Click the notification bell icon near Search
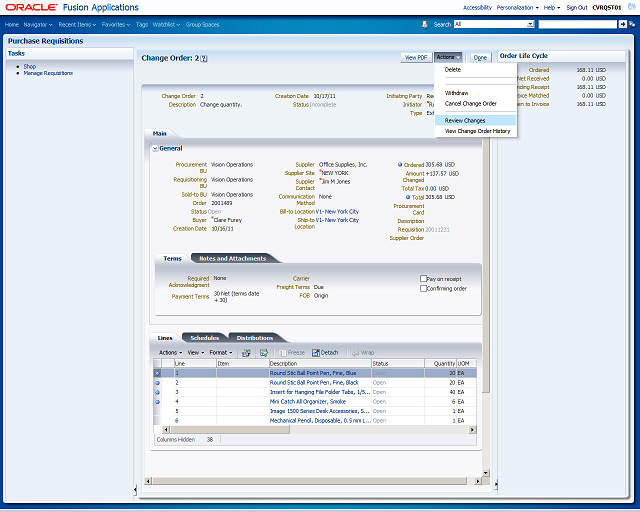Viewport: 640px width, 512px height. (424, 24)
